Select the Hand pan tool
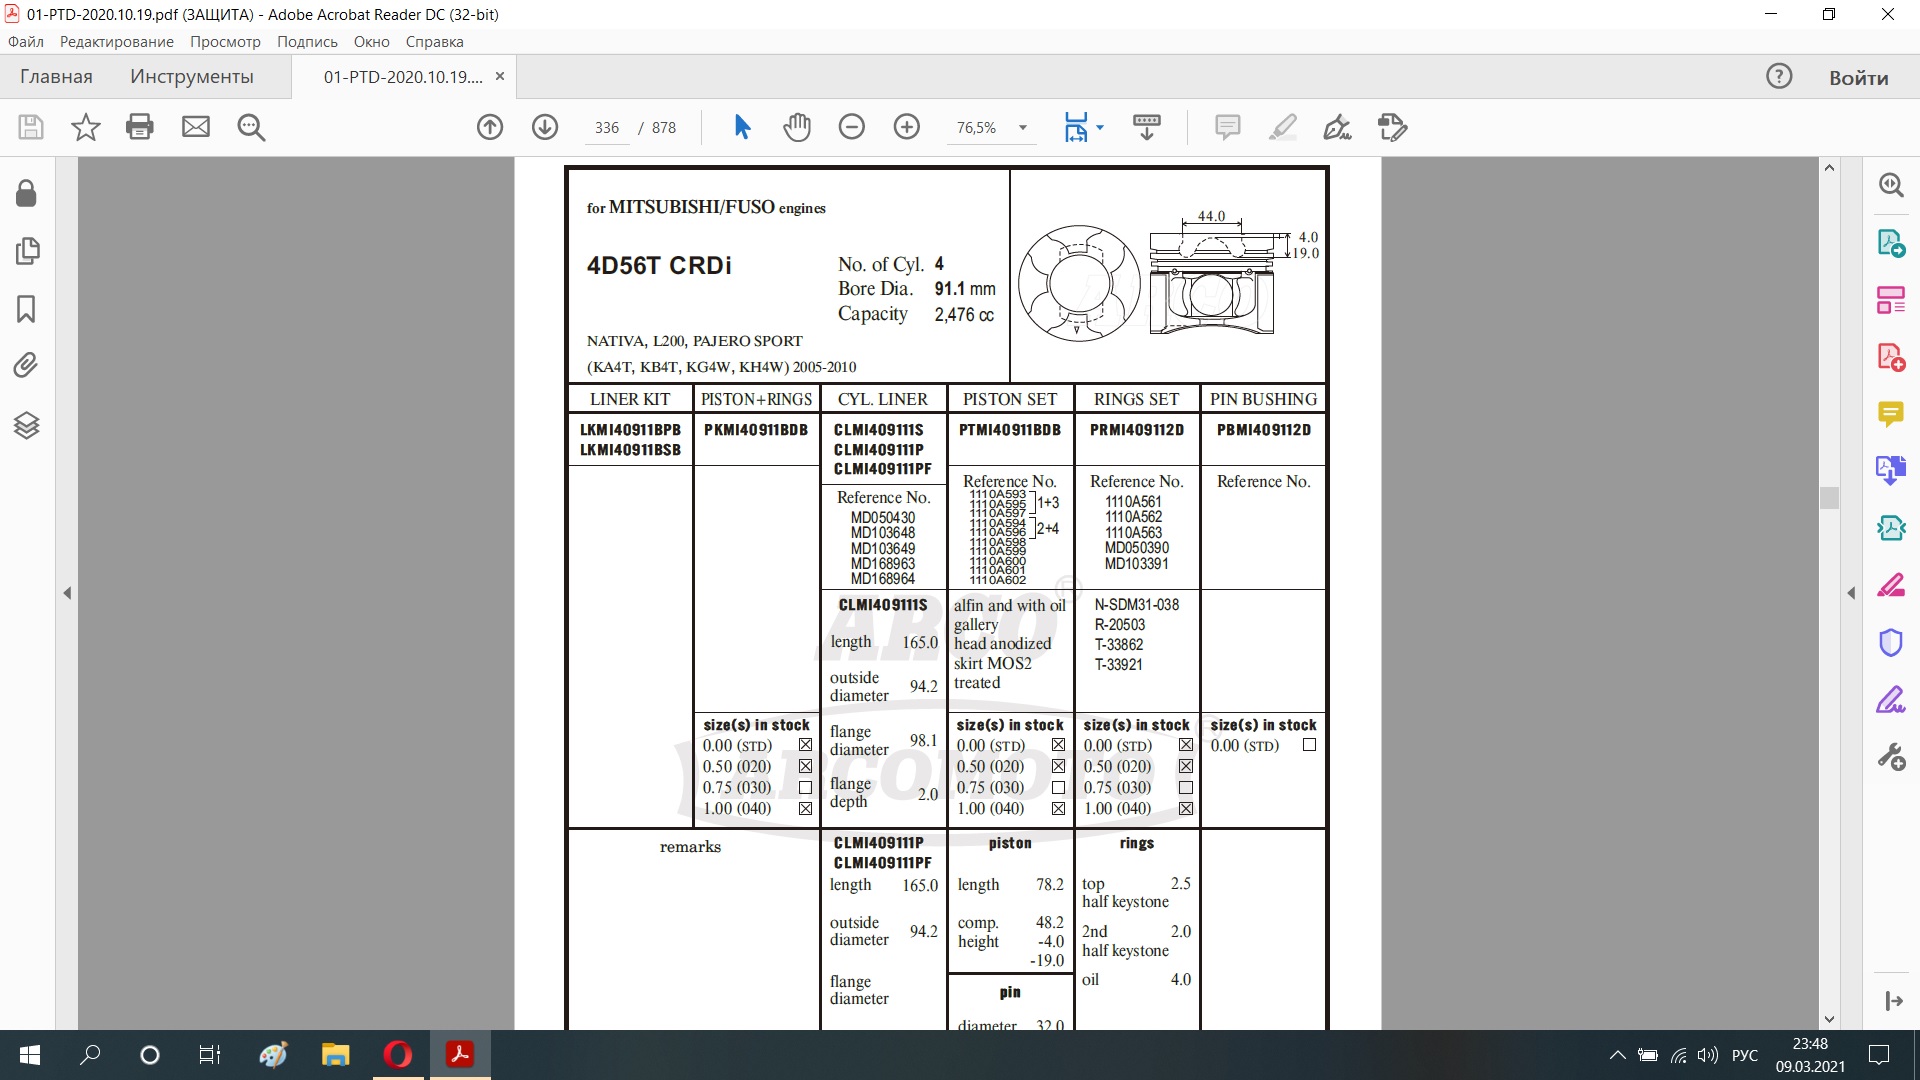 797,127
